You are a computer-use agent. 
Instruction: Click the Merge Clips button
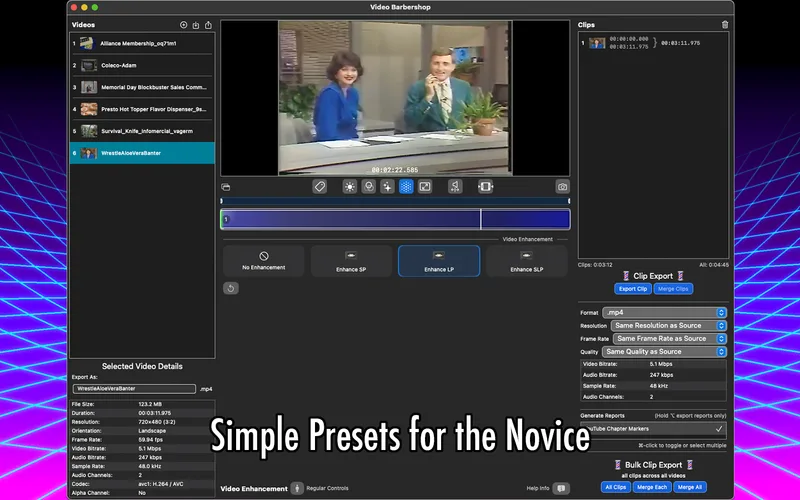tap(673, 289)
